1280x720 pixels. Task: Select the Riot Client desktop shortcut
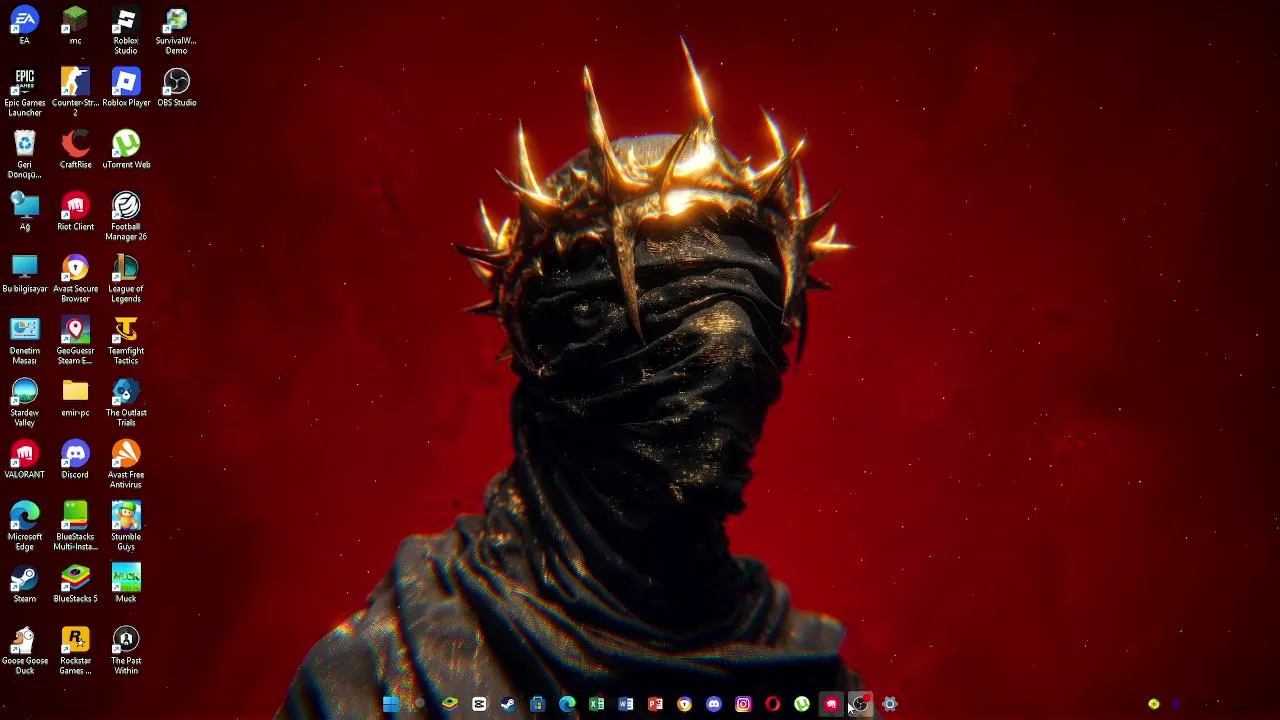click(75, 213)
